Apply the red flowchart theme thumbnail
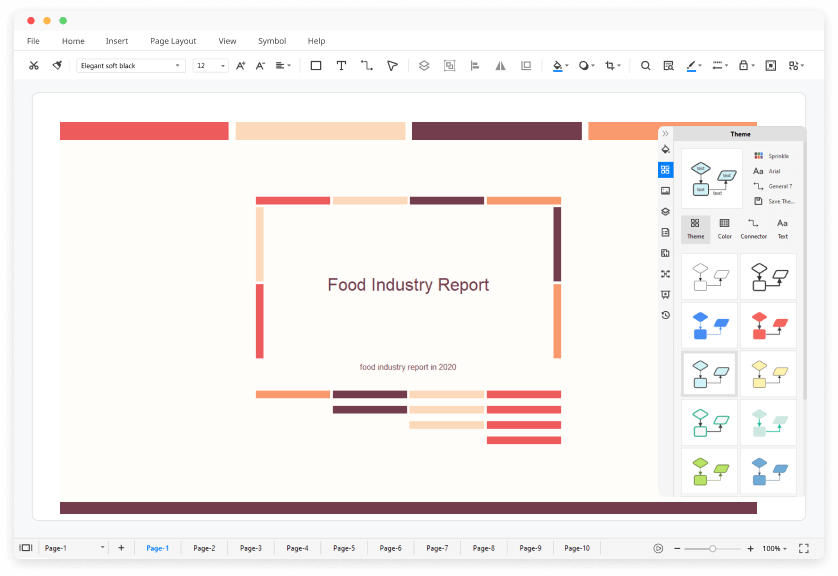This screenshot has width=838, height=576. (x=769, y=325)
